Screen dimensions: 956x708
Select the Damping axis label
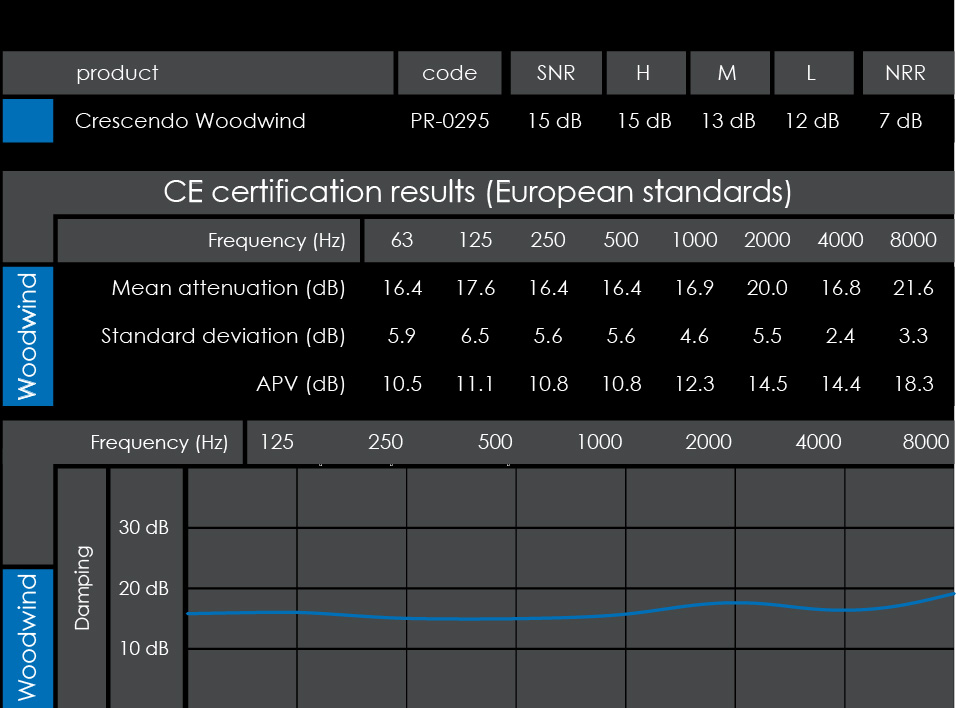82,588
